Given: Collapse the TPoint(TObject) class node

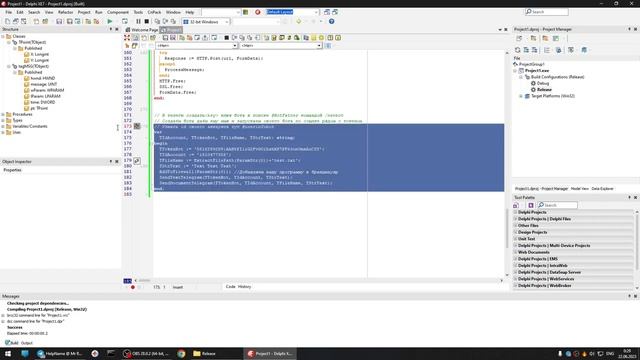Looking at the screenshot, I should [9, 42].
